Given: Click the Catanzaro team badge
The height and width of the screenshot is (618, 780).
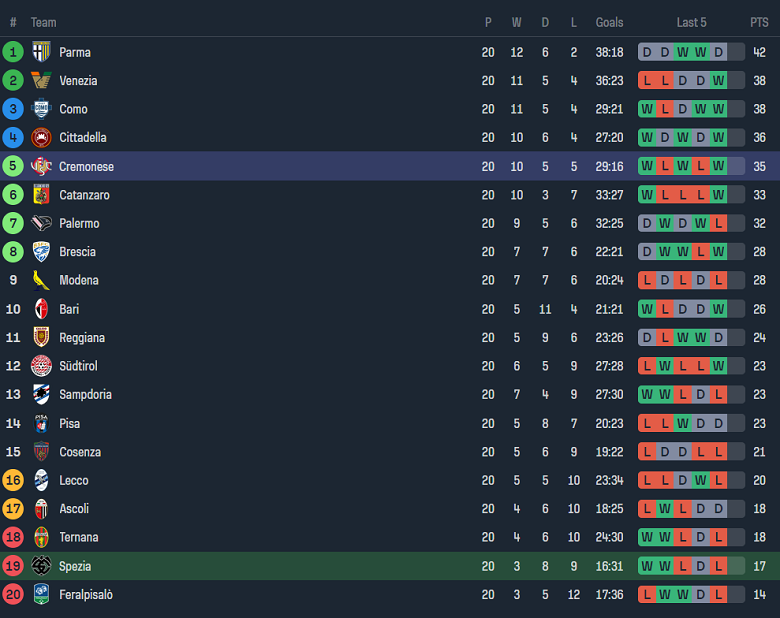Looking at the screenshot, I should click(41, 195).
